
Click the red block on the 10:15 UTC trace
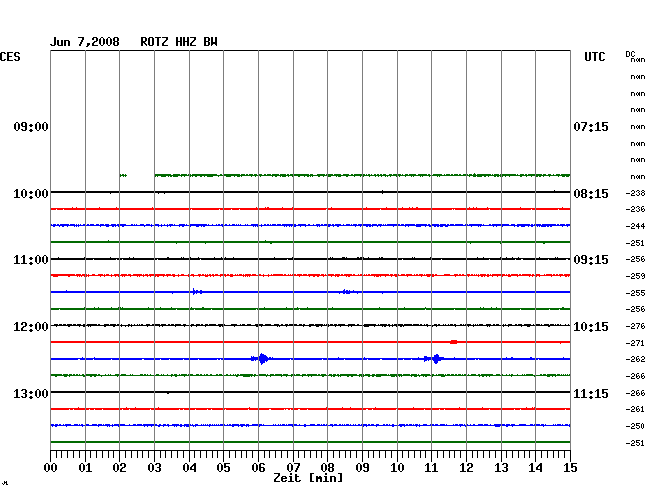tap(454, 342)
